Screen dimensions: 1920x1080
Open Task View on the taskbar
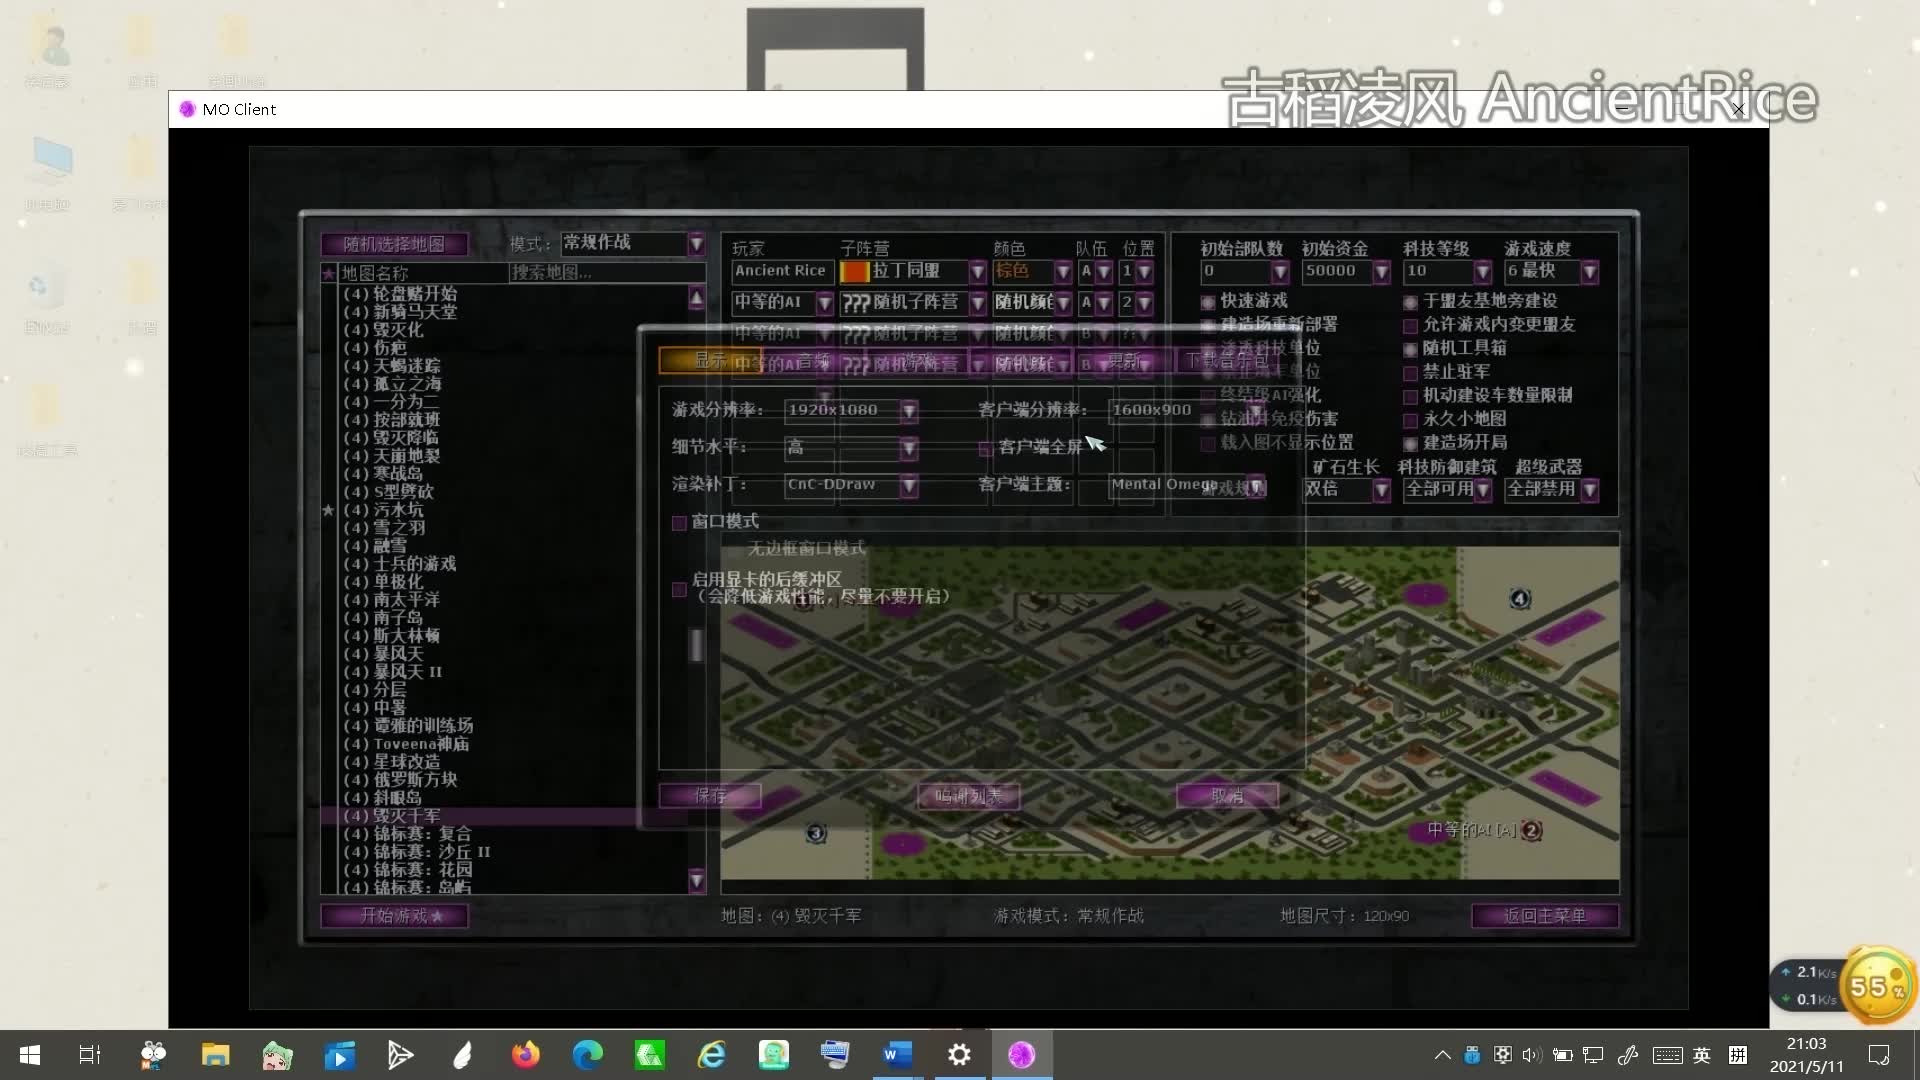click(90, 1055)
